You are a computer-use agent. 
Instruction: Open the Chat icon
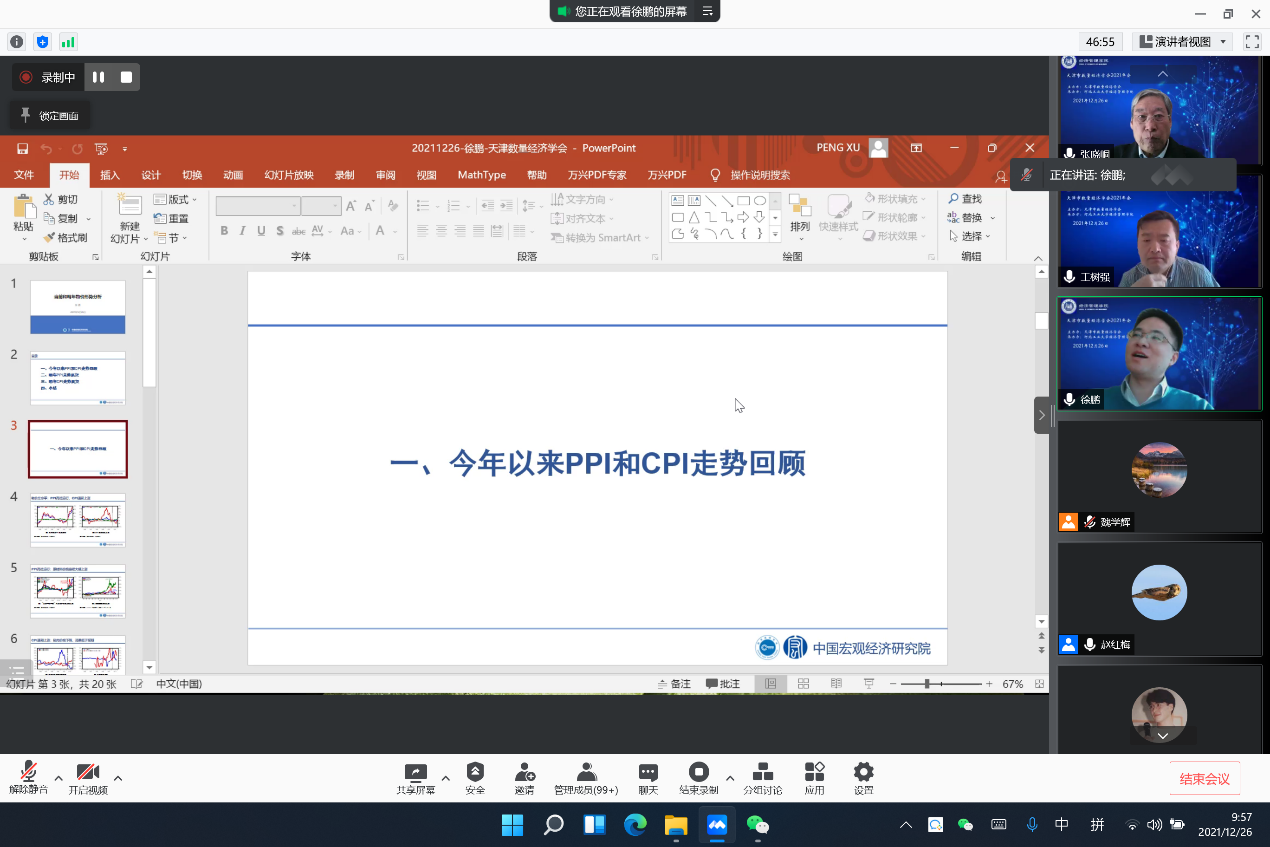click(x=648, y=773)
